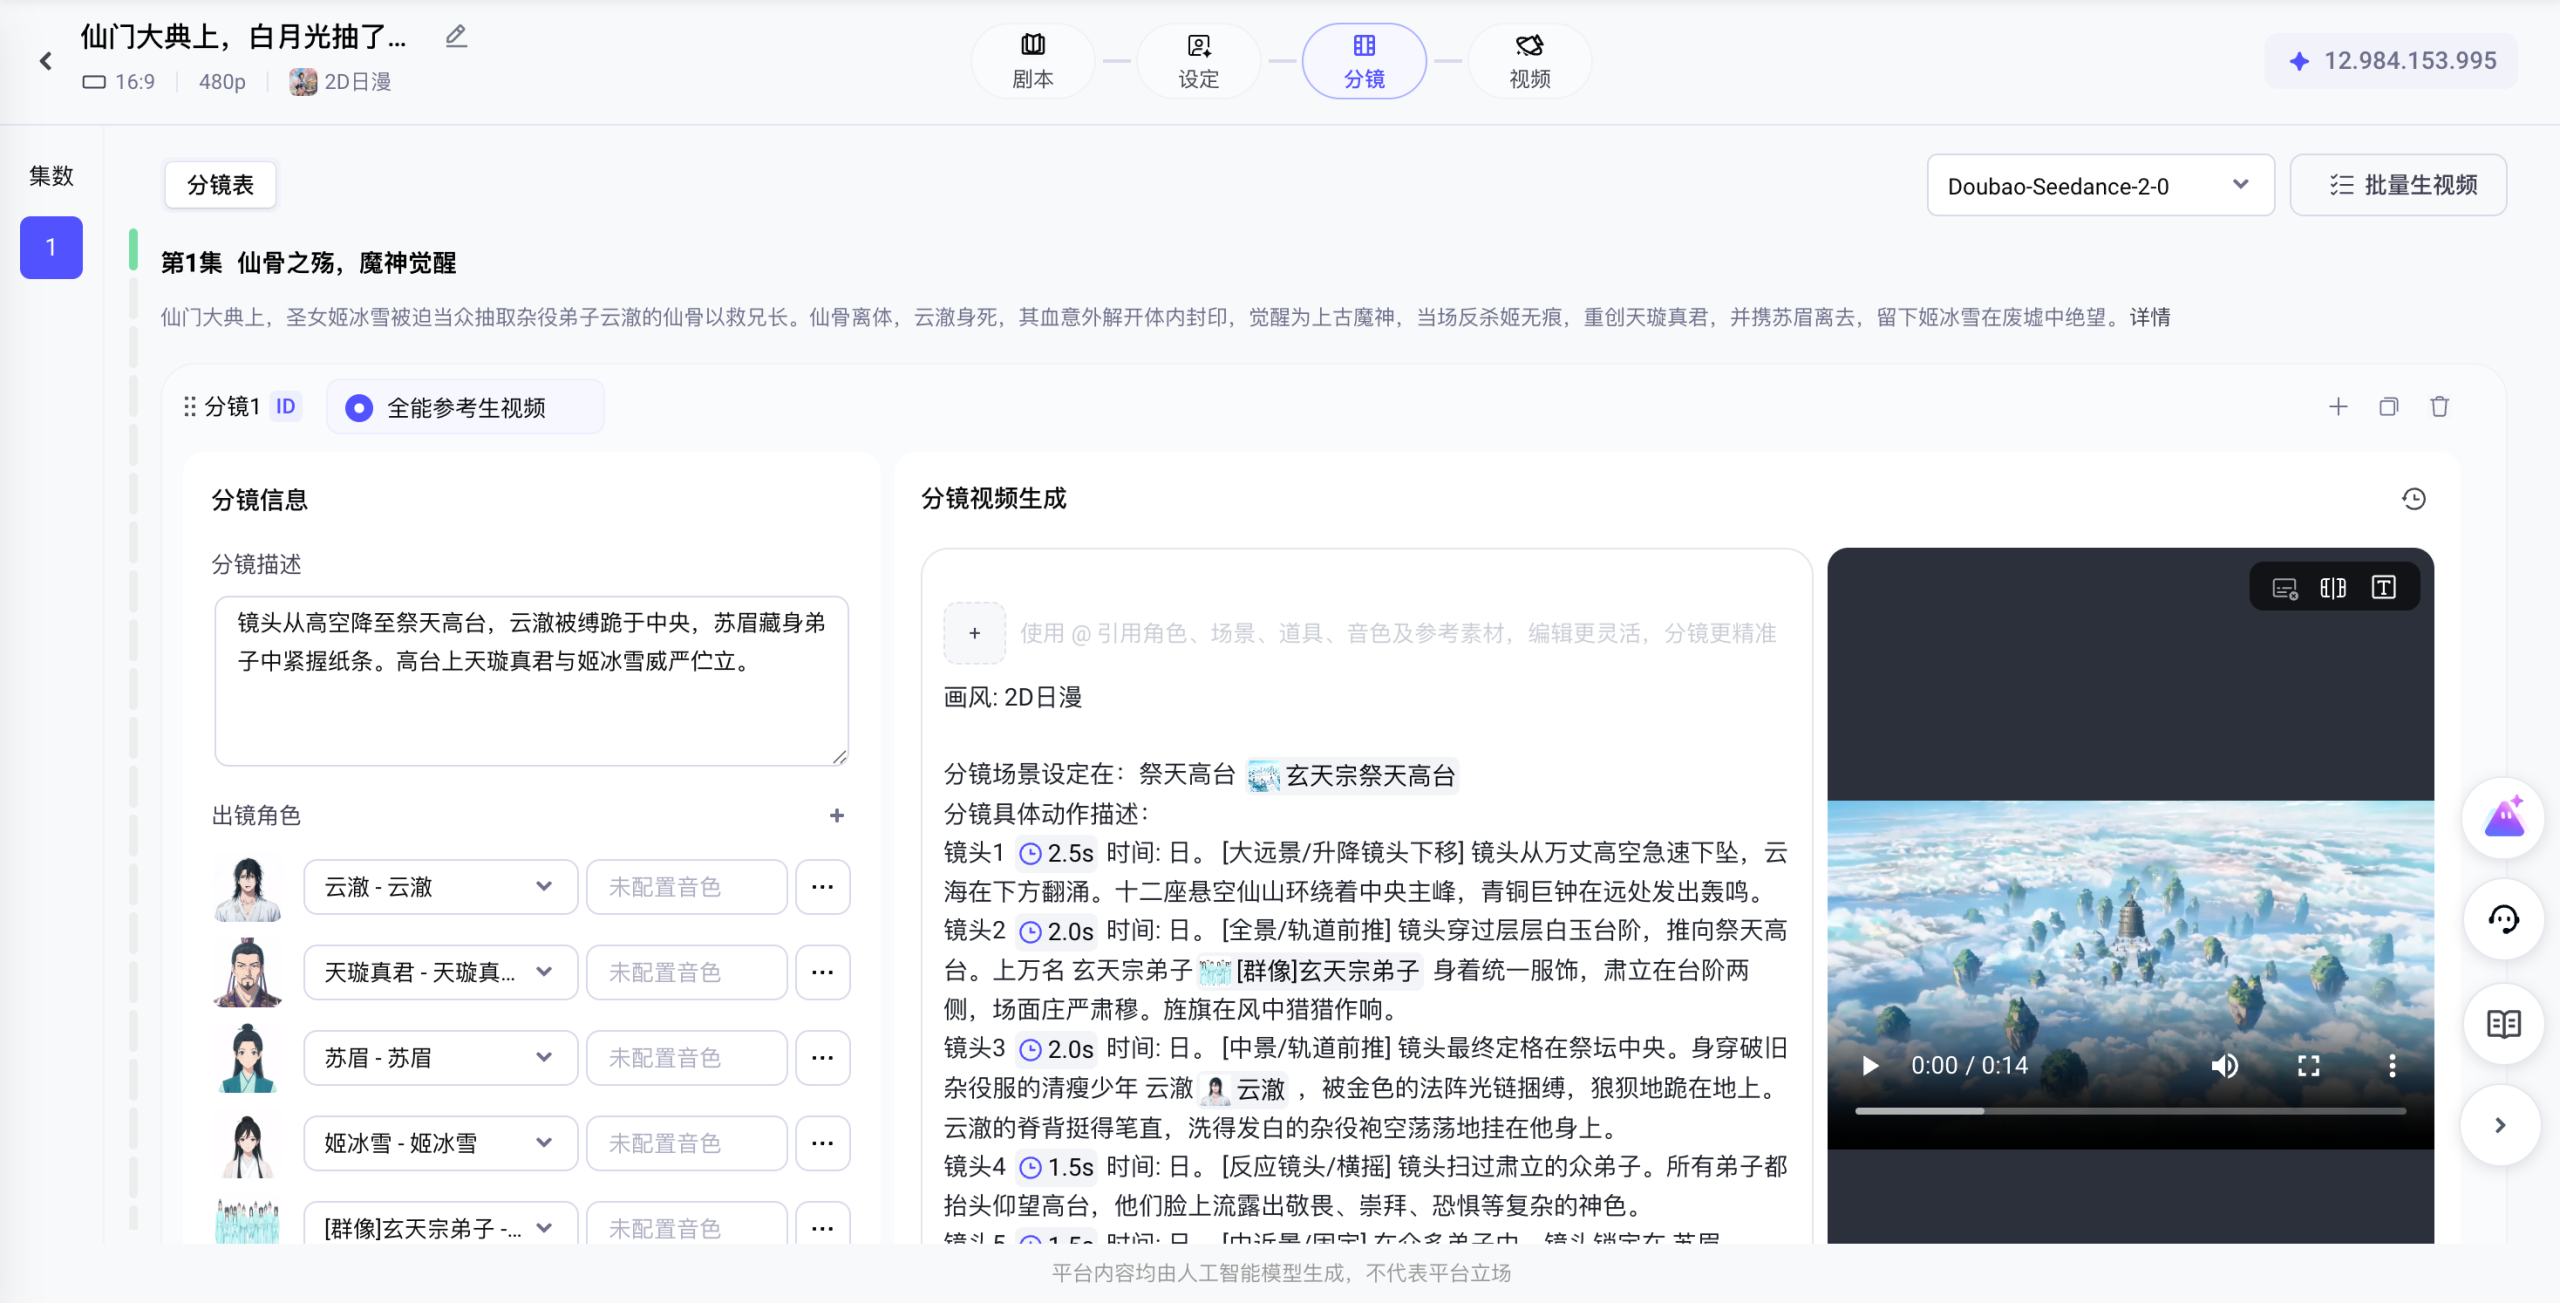
Task: Open the 云澈 - 云澈 character dropdown
Action: 440,887
